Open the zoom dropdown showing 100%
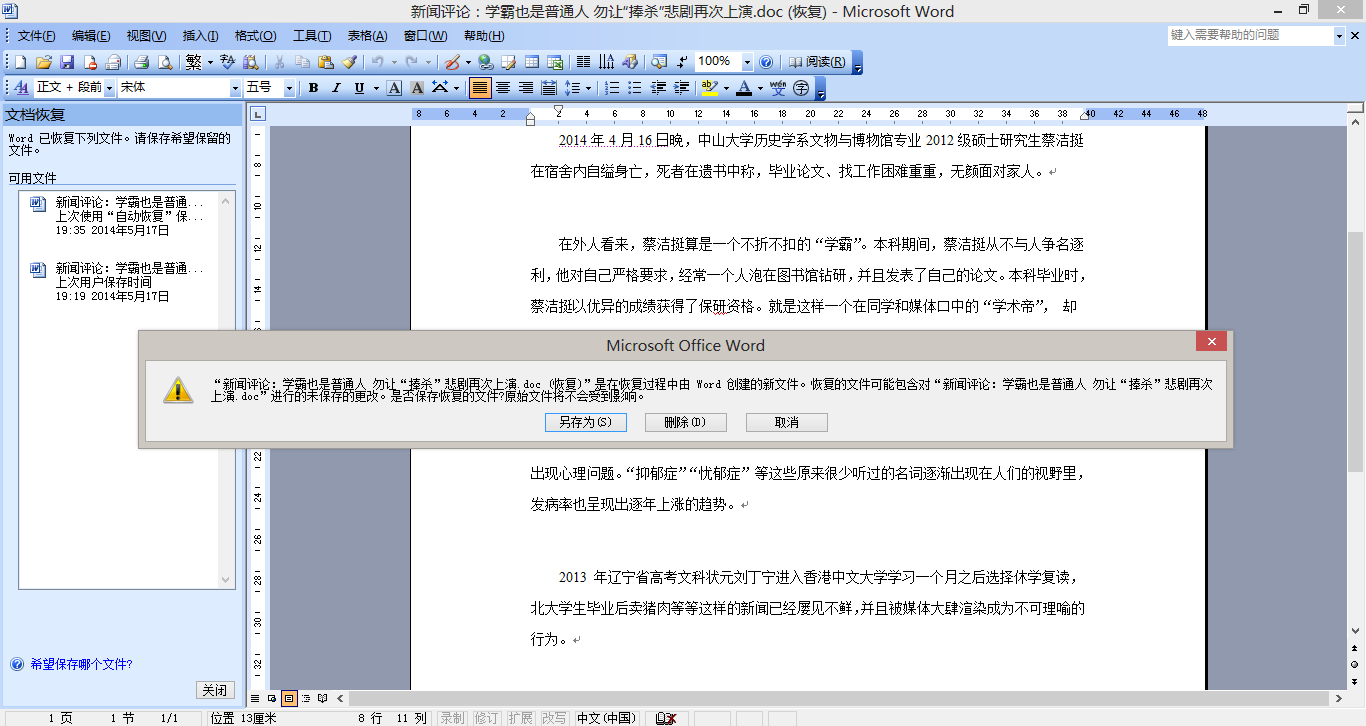Image resolution: width=1366 pixels, height=726 pixels. pyautogui.click(x=746, y=62)
